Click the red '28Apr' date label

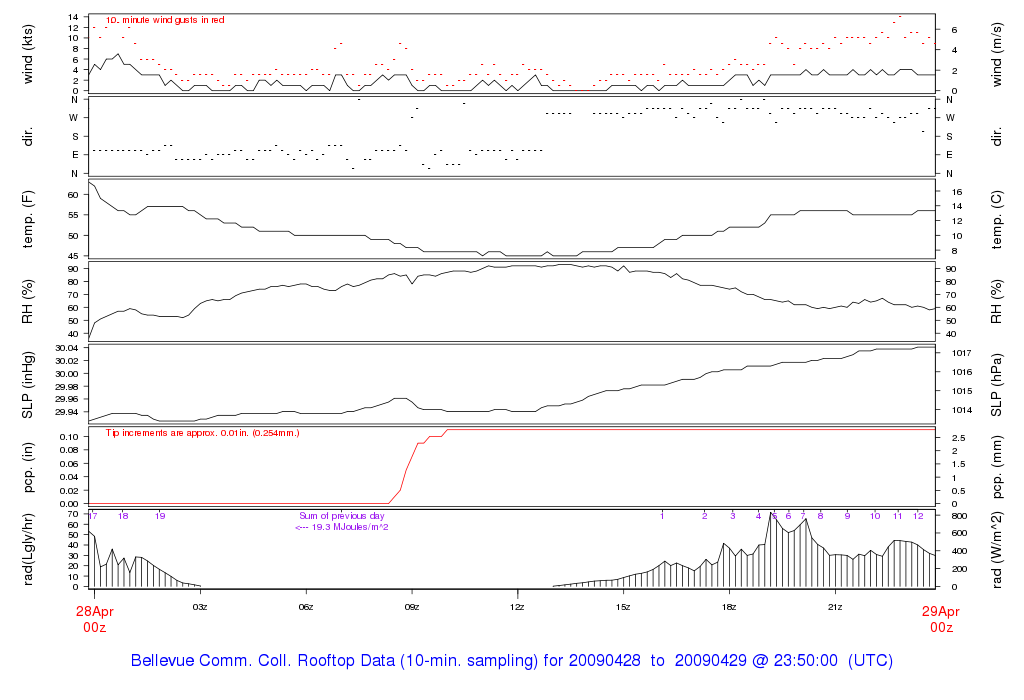tap(95, 612)
